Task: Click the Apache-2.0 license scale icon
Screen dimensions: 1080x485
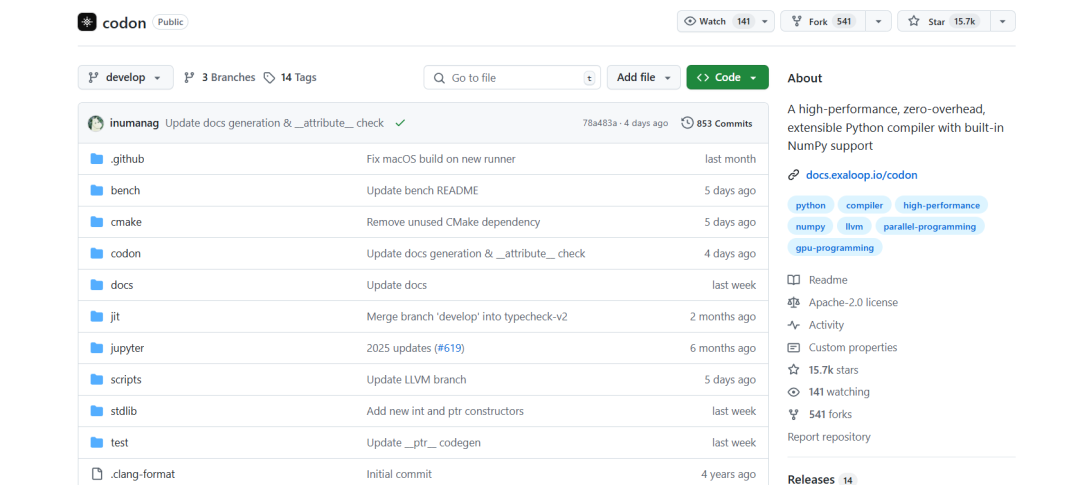Action: coord(794,302)
